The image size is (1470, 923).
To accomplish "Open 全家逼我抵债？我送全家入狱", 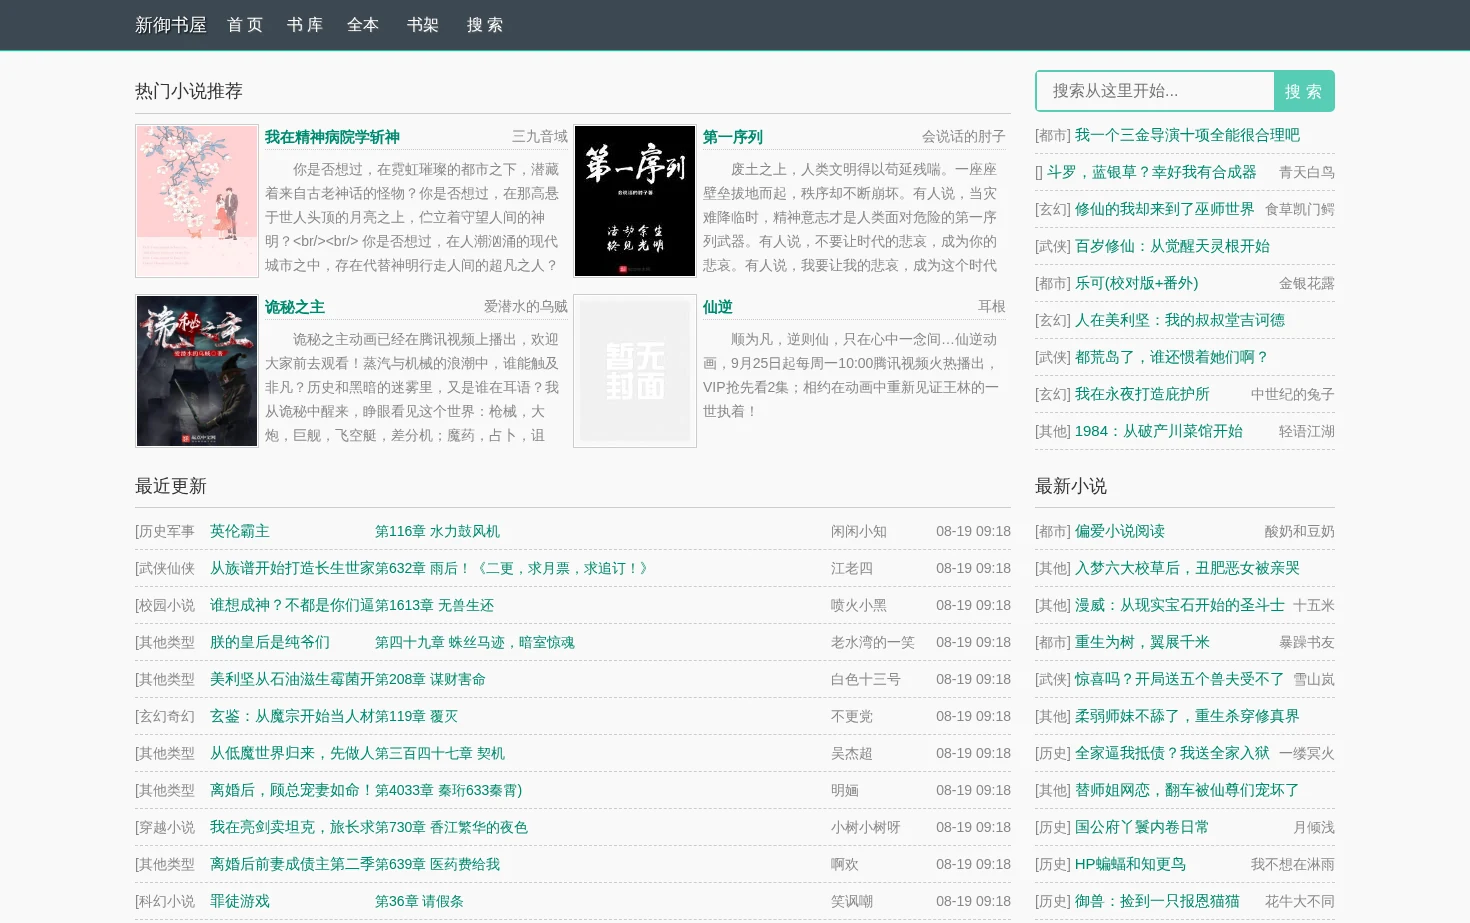I will (x=1172, y=753).
